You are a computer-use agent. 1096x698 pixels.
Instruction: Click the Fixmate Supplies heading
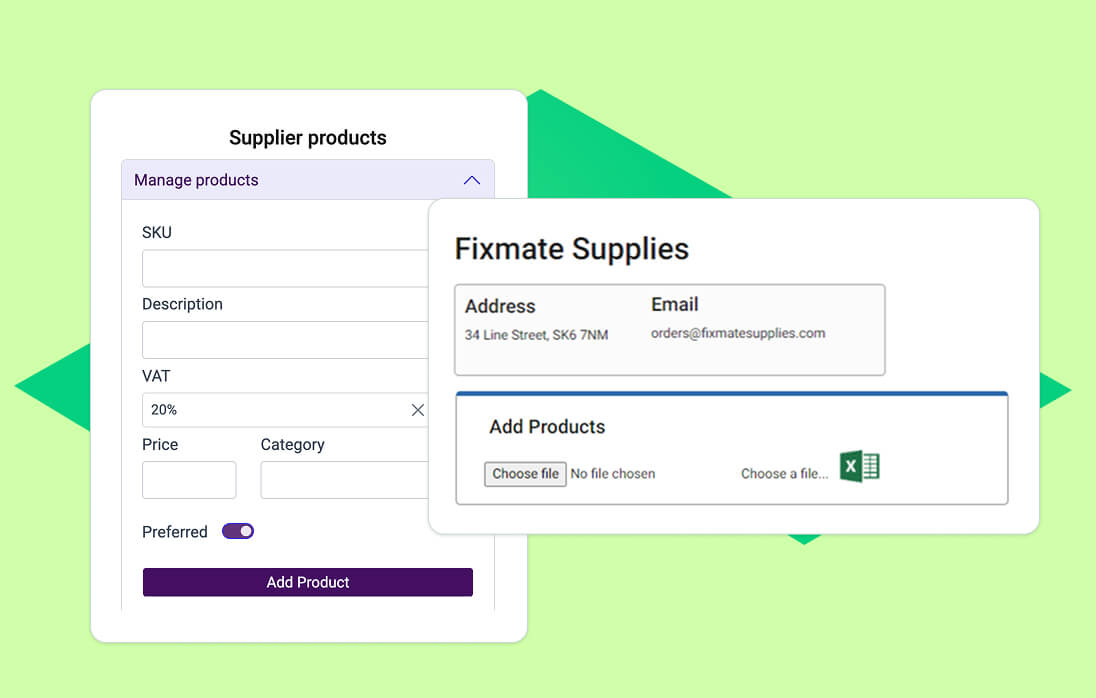571,249
